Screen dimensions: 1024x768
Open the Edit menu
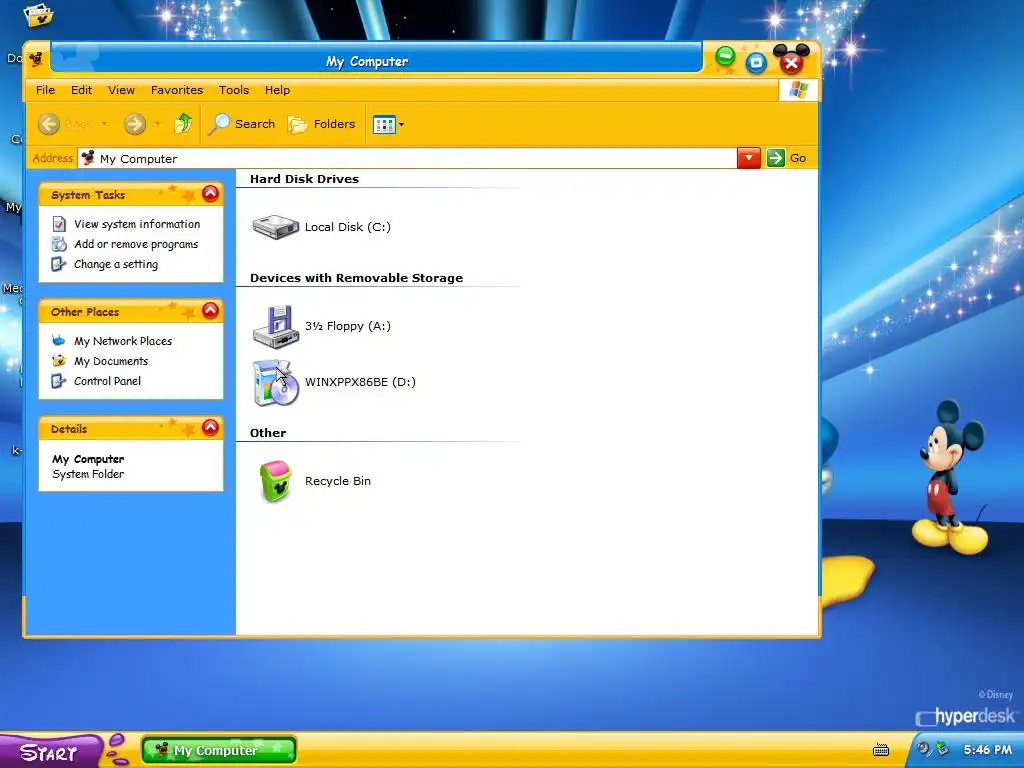[81, 90]
